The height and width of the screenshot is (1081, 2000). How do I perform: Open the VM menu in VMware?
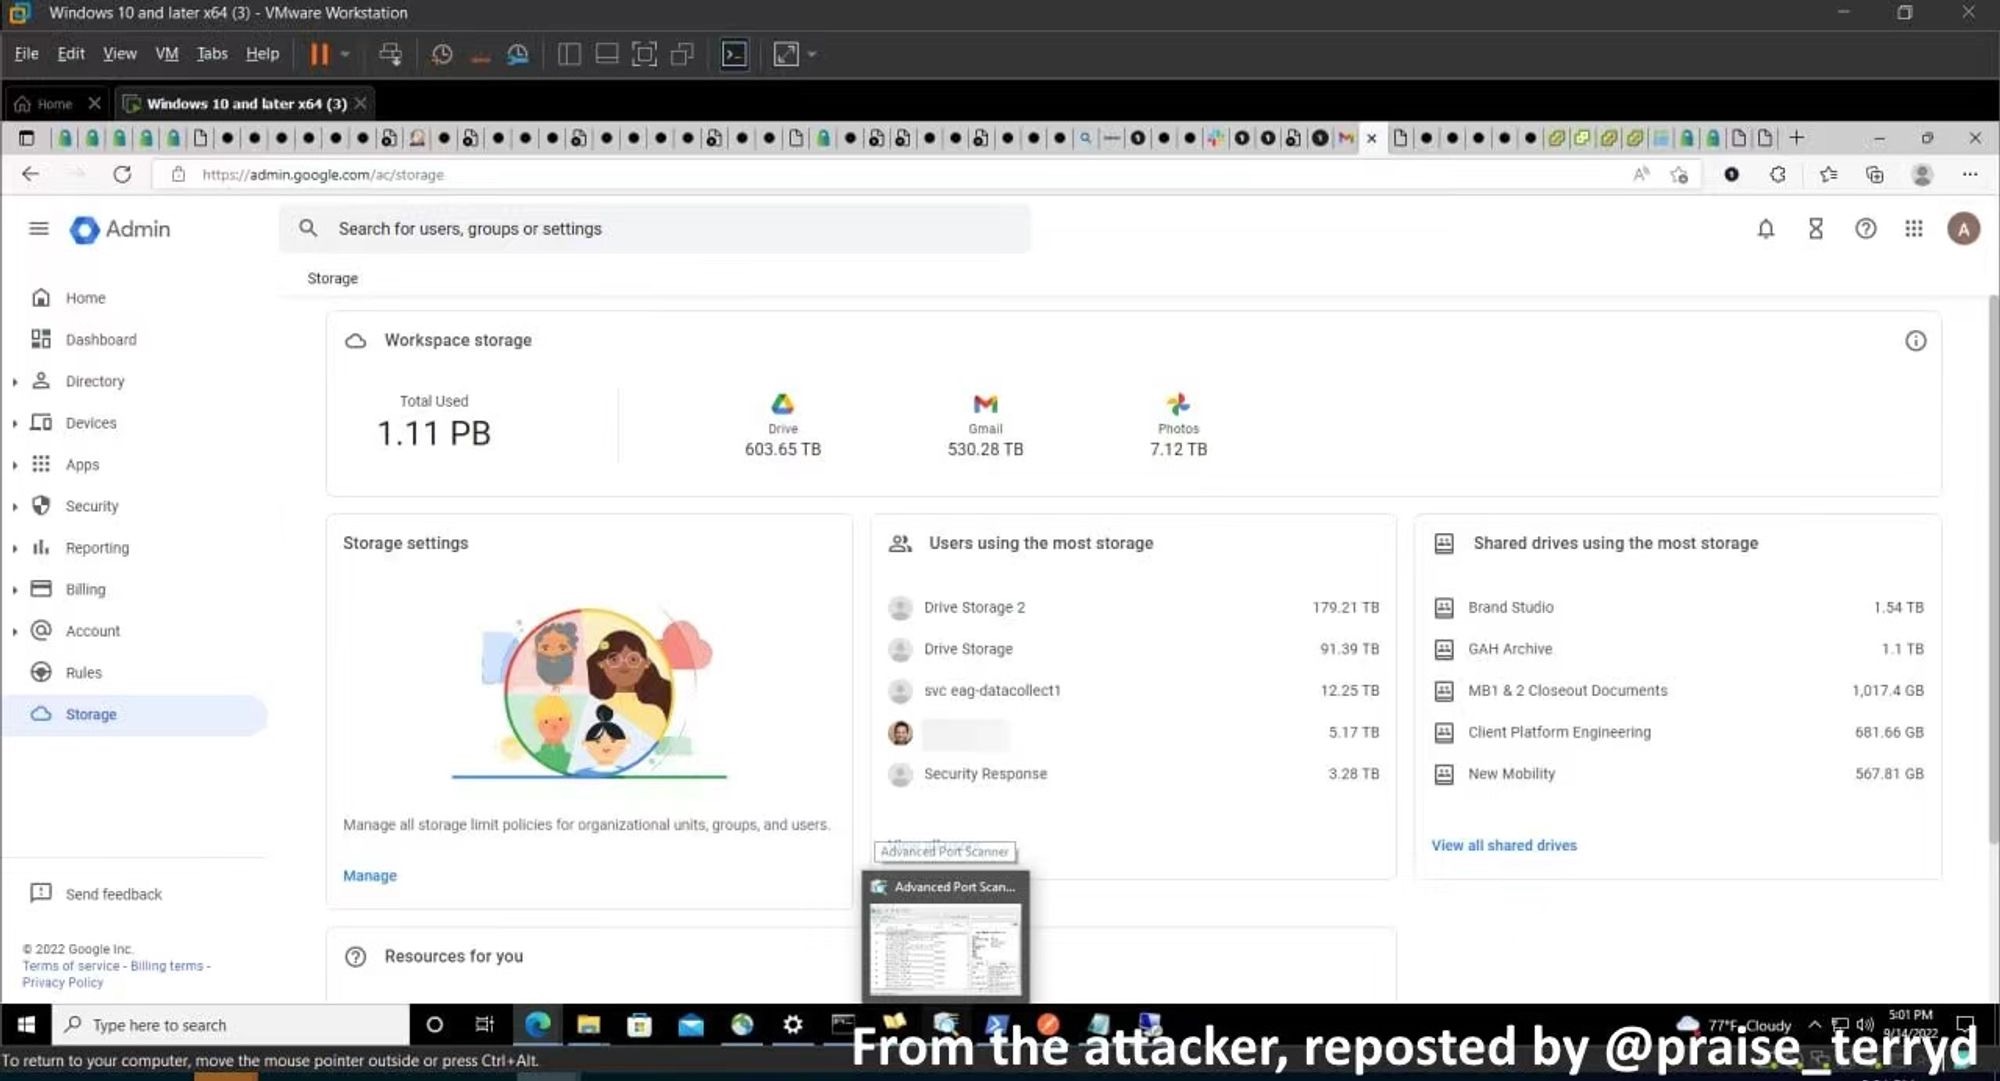(166, 54)
